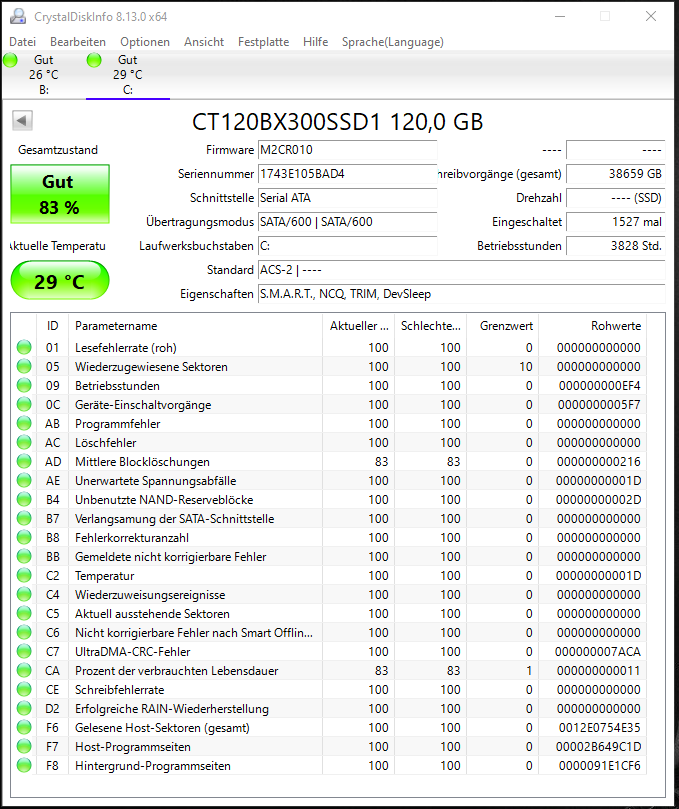The image size is (679, 809).
Task: Click status icon for Unerwartete Spannungsabfälle
Action: [24, 481]
